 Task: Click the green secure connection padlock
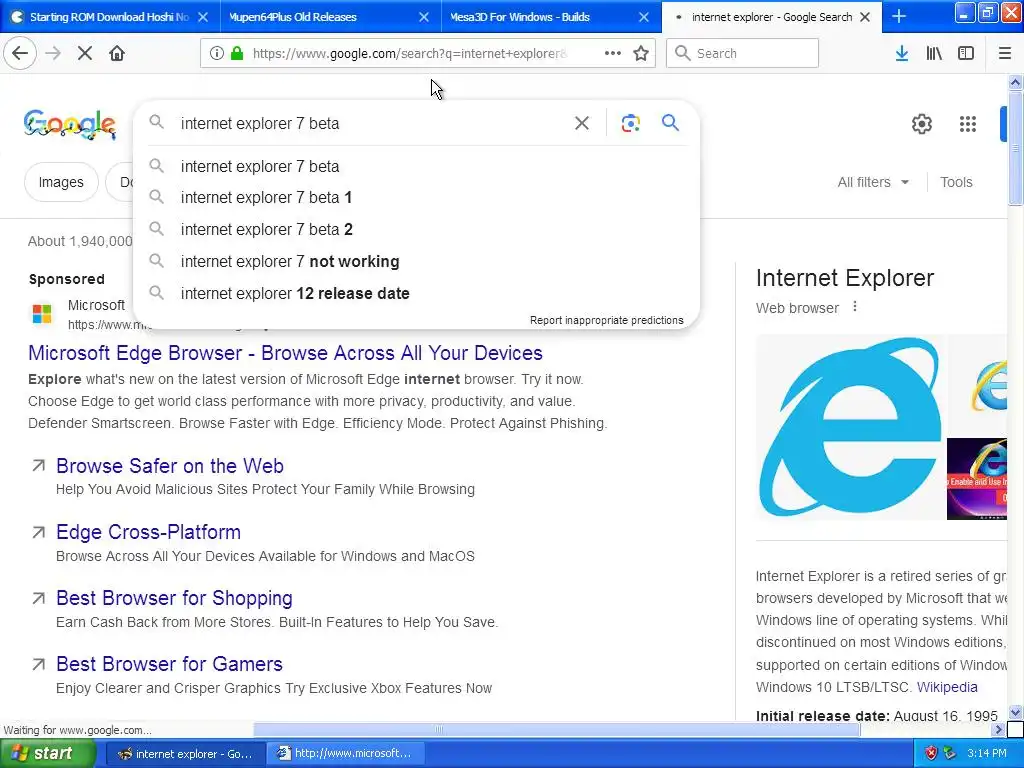[237, 54]
